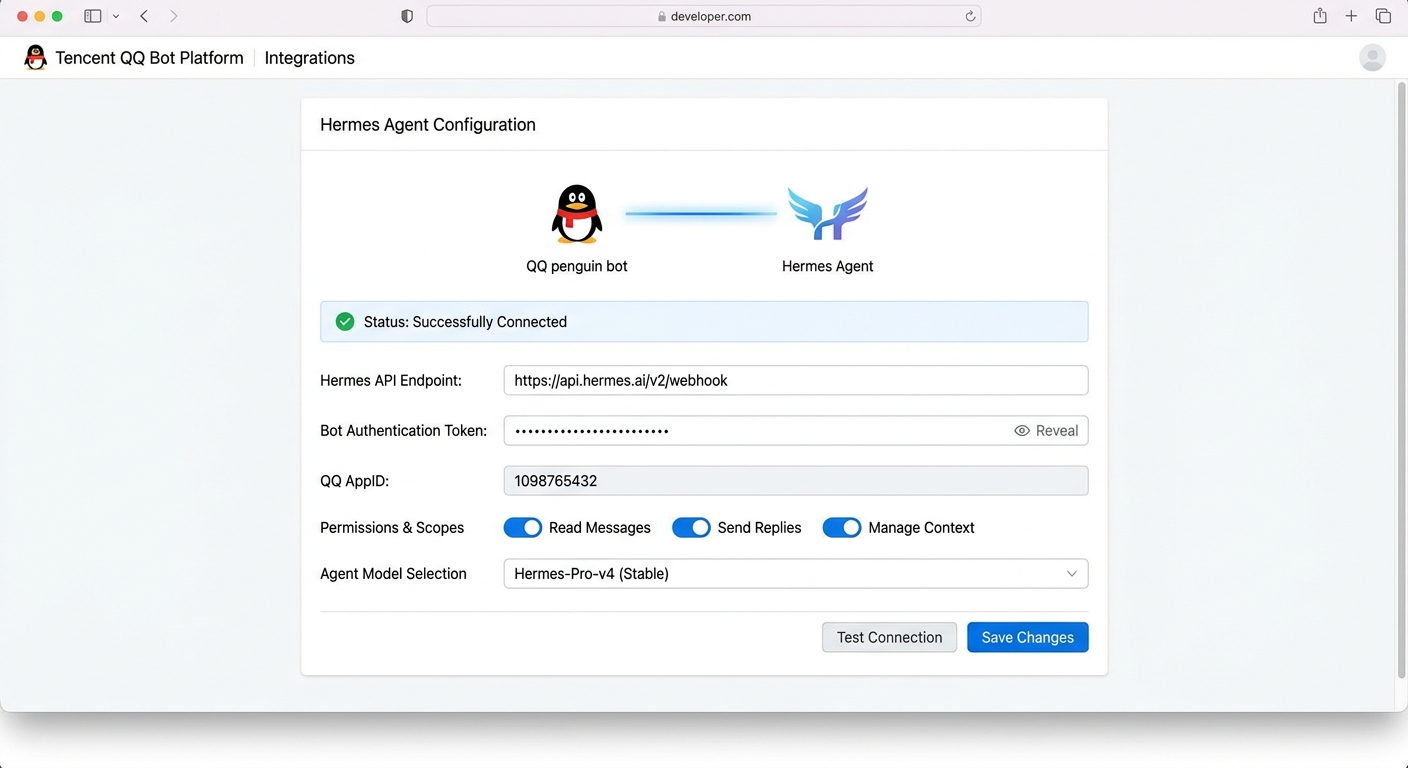
Task: Click the green full-screen window button
Action: coord(57,16)
